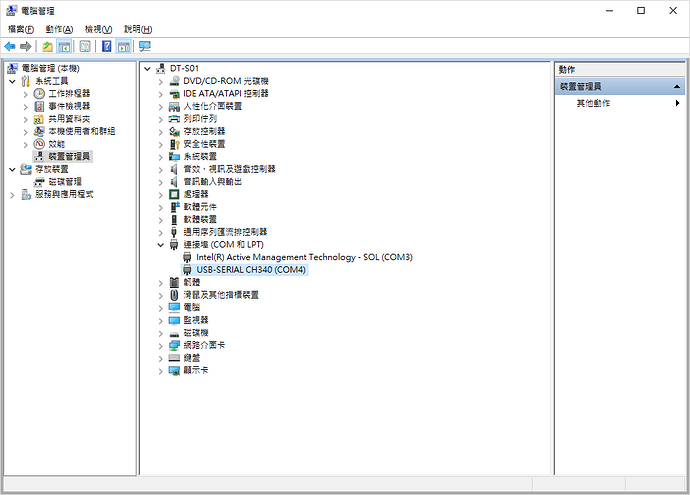Select 電腦管理 (本機) root item

51,68
